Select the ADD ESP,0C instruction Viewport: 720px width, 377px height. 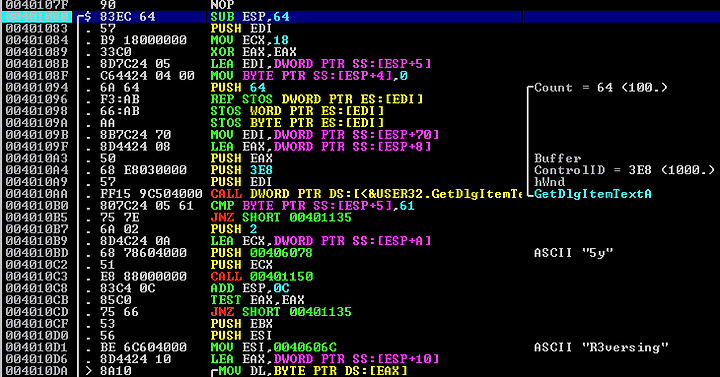pyautogui.click(x=250, y=288)
